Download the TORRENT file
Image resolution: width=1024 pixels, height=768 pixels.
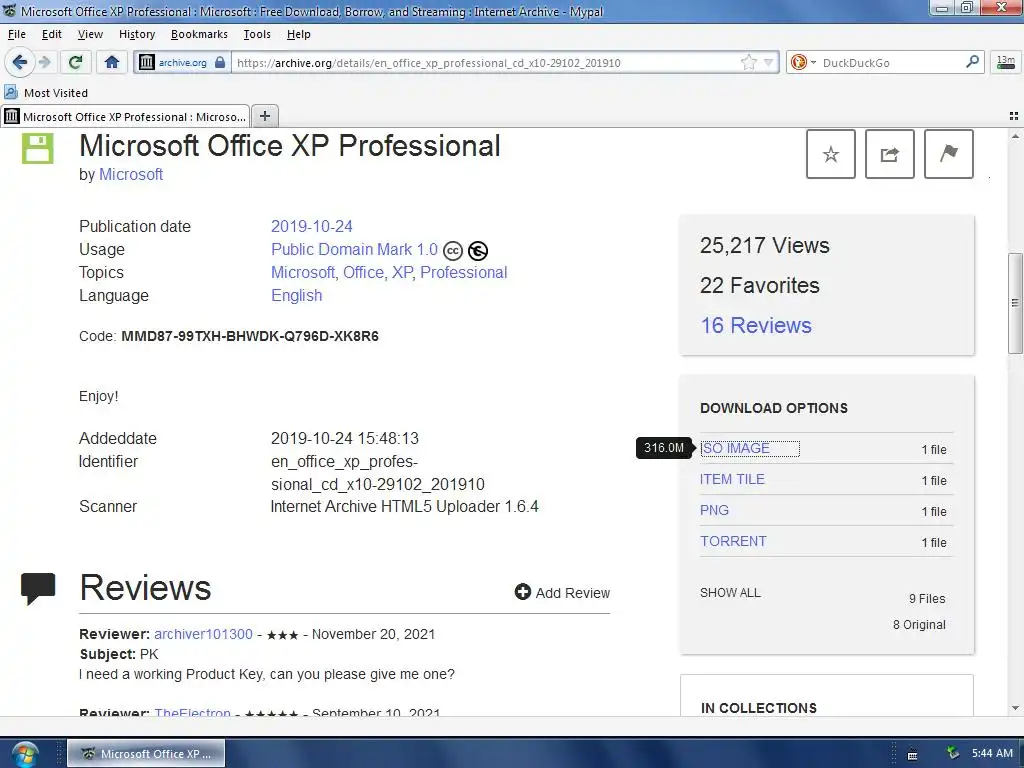[733, 541]
